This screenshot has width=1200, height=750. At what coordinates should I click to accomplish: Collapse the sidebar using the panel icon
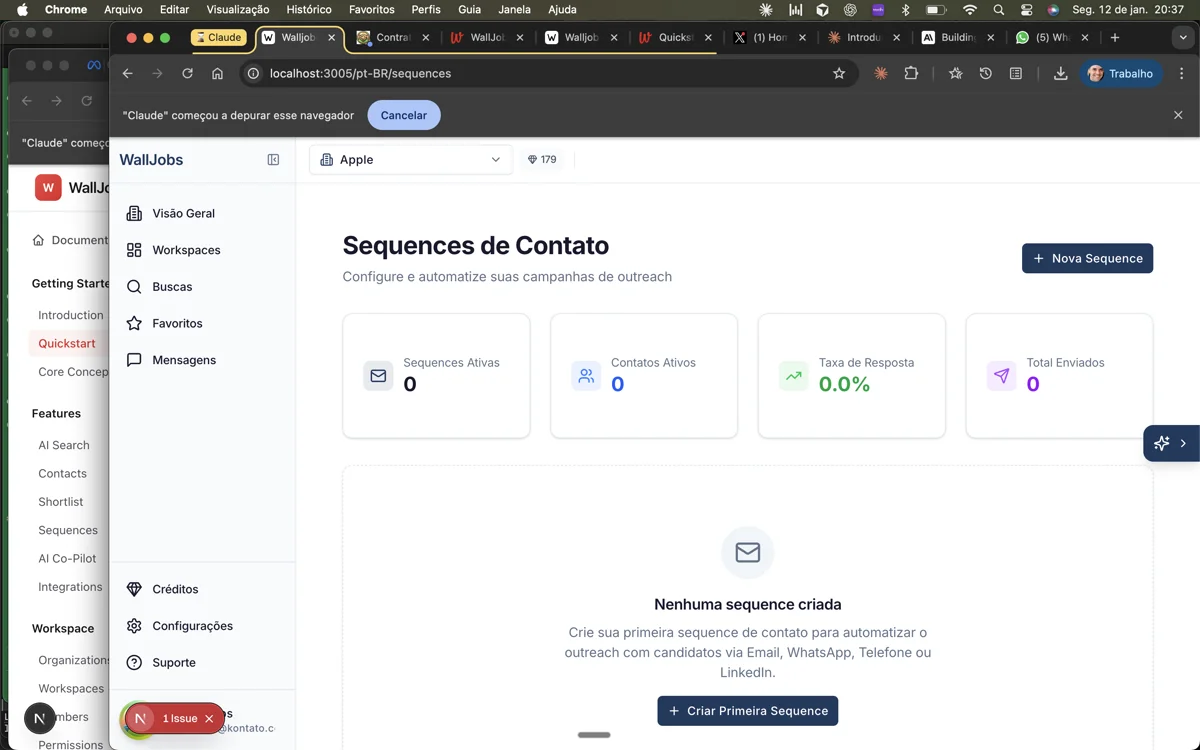pos(272,159)
